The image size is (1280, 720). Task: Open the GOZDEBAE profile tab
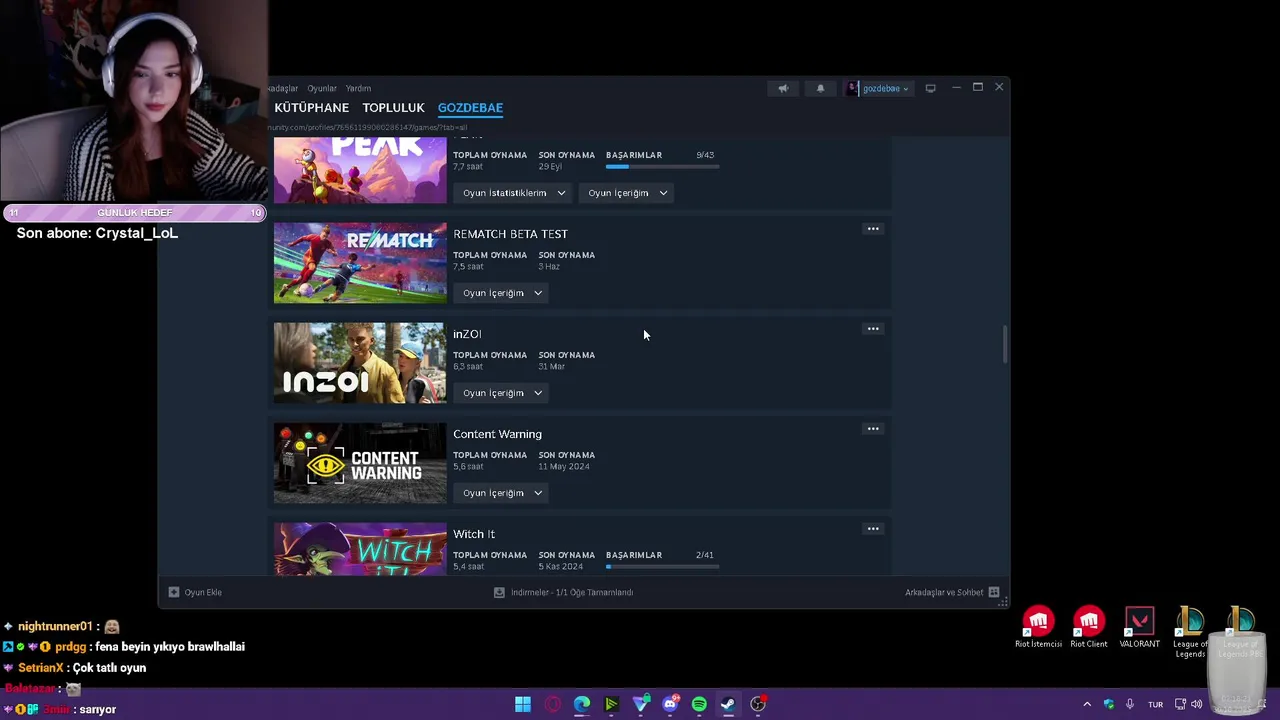click(470, 108)
